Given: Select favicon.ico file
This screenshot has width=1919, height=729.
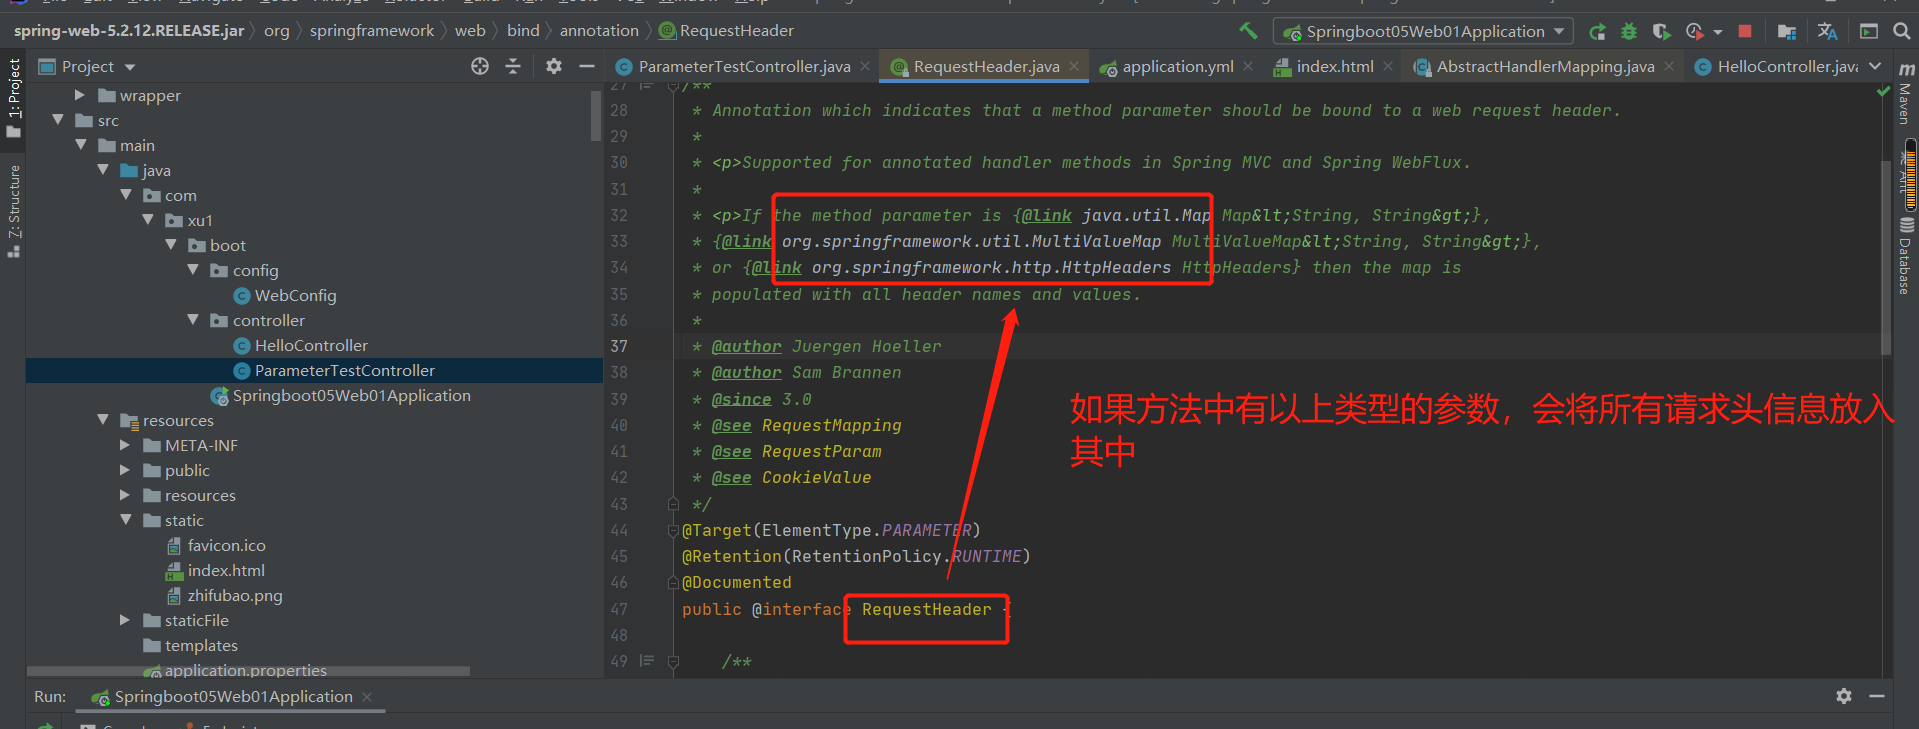Looking at the screenshot, I should point(226,545).
